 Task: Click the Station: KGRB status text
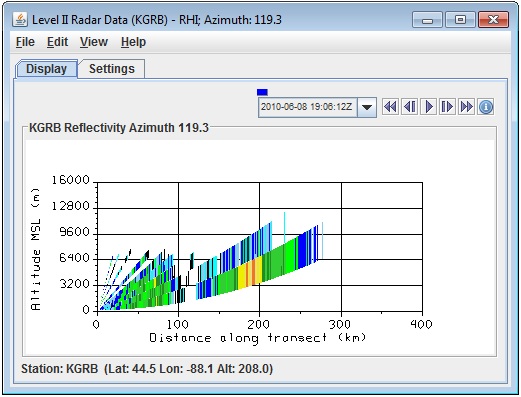147,369
